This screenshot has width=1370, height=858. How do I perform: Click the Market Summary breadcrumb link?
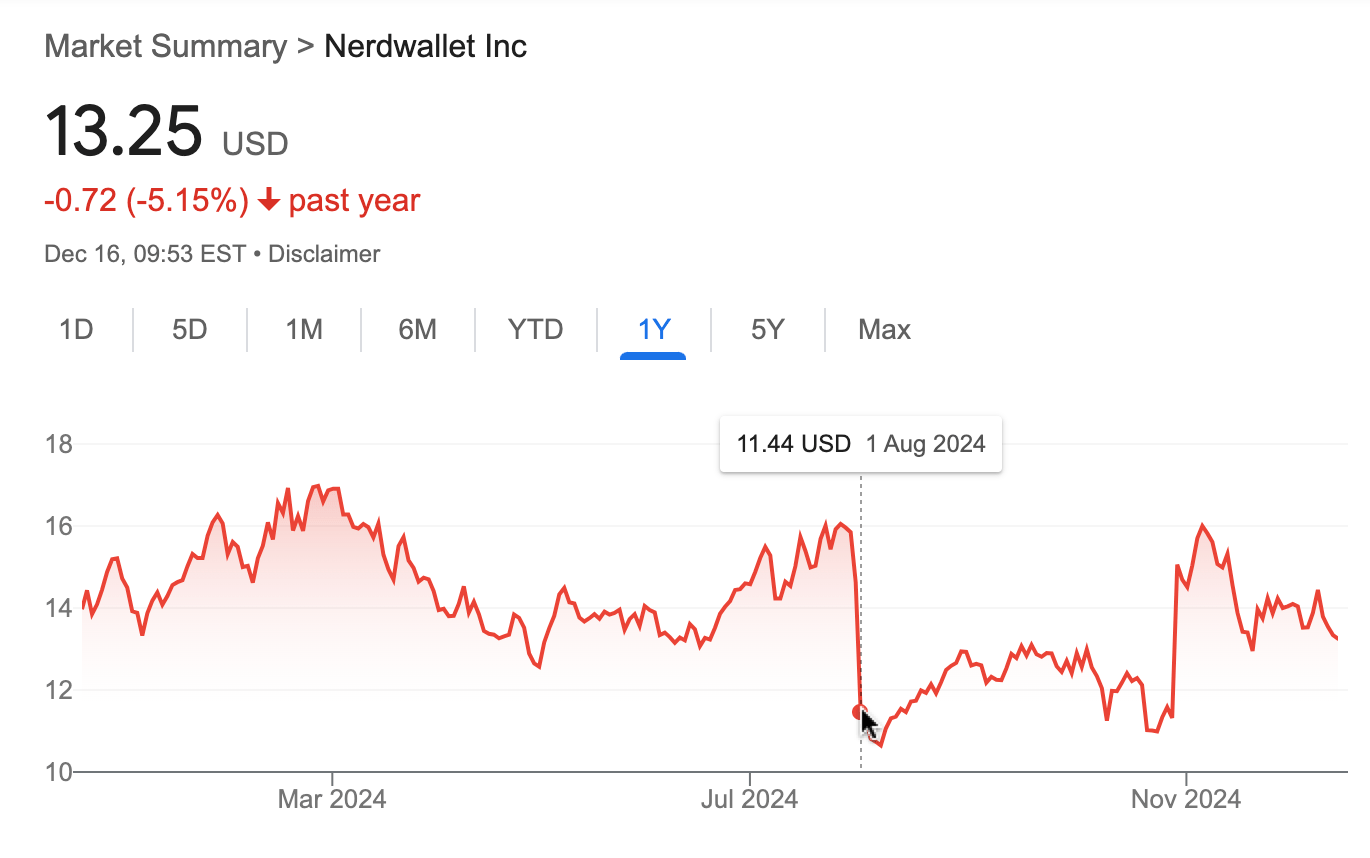[165, 47]
